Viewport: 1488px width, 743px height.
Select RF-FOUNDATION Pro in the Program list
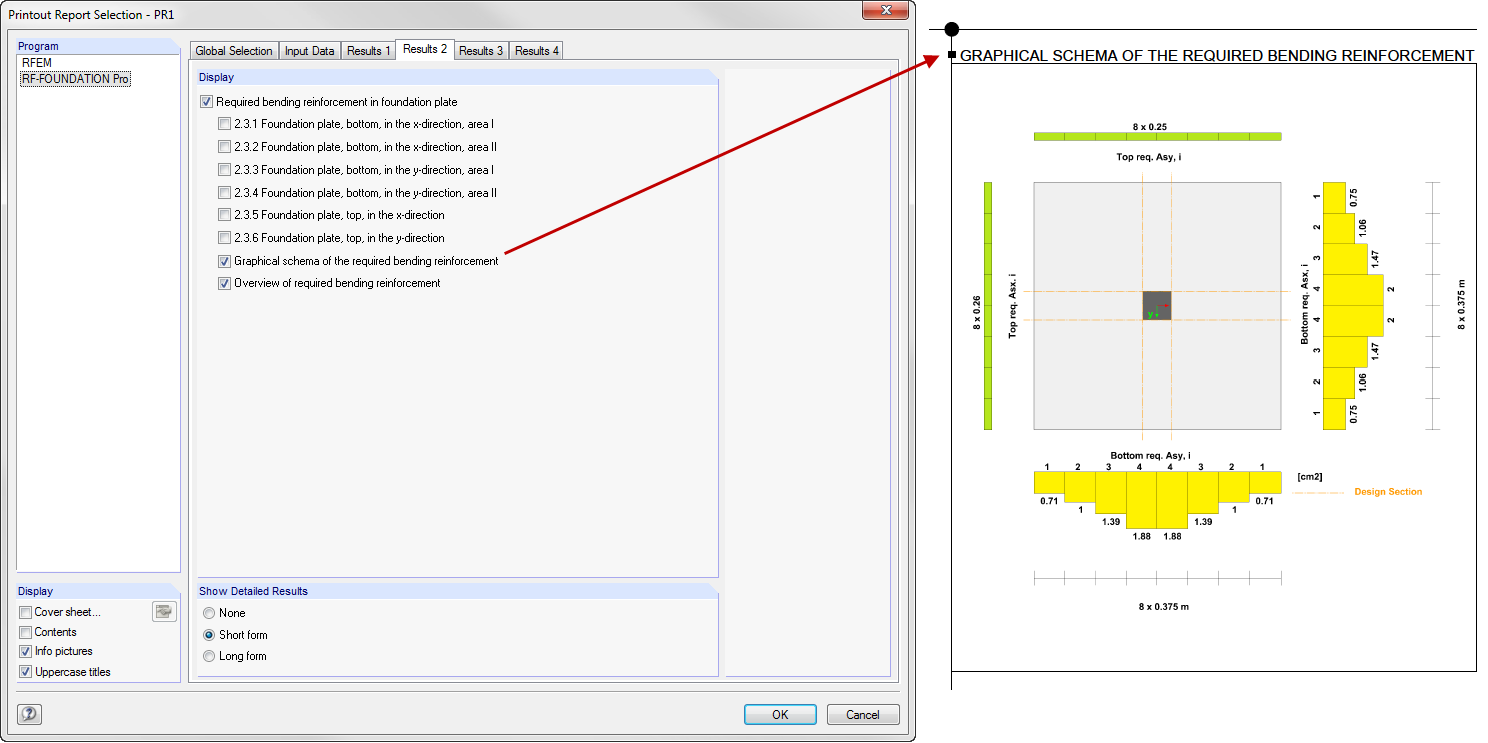pyautogui.click(x=74, y=78)
